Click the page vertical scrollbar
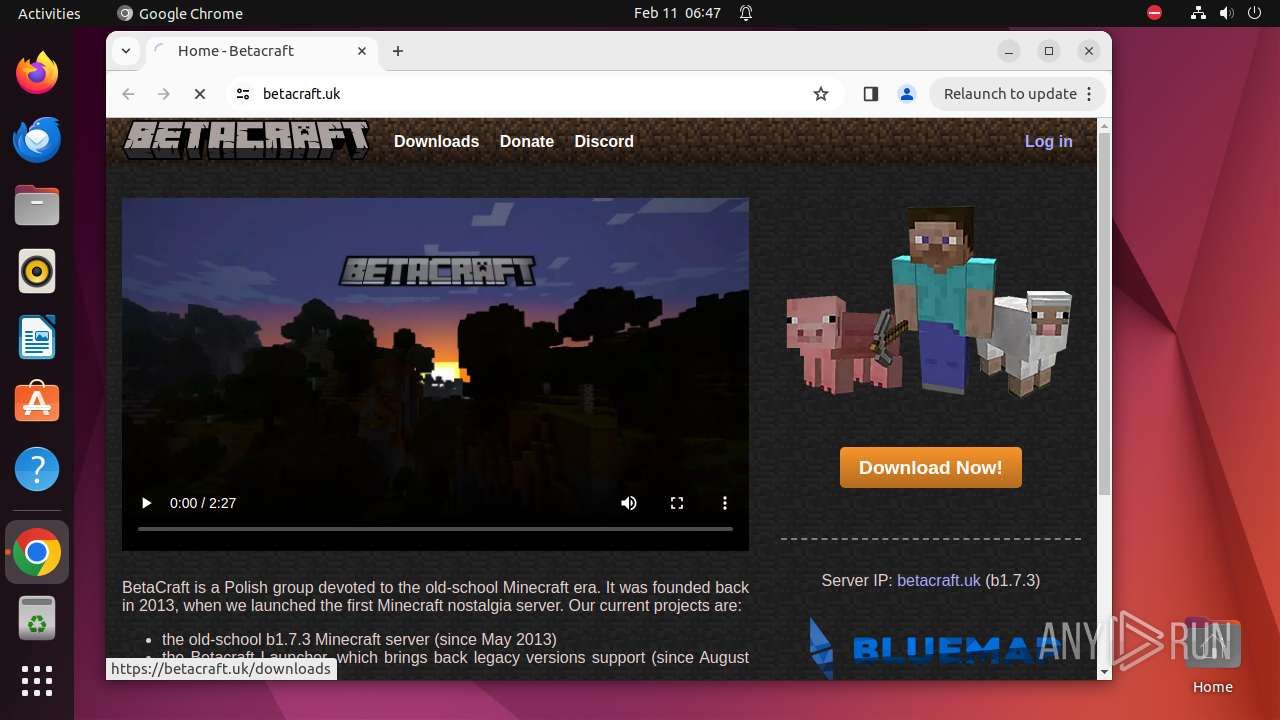The height and width of the screenshot is (720, 1280). [x=1104, y=315]
